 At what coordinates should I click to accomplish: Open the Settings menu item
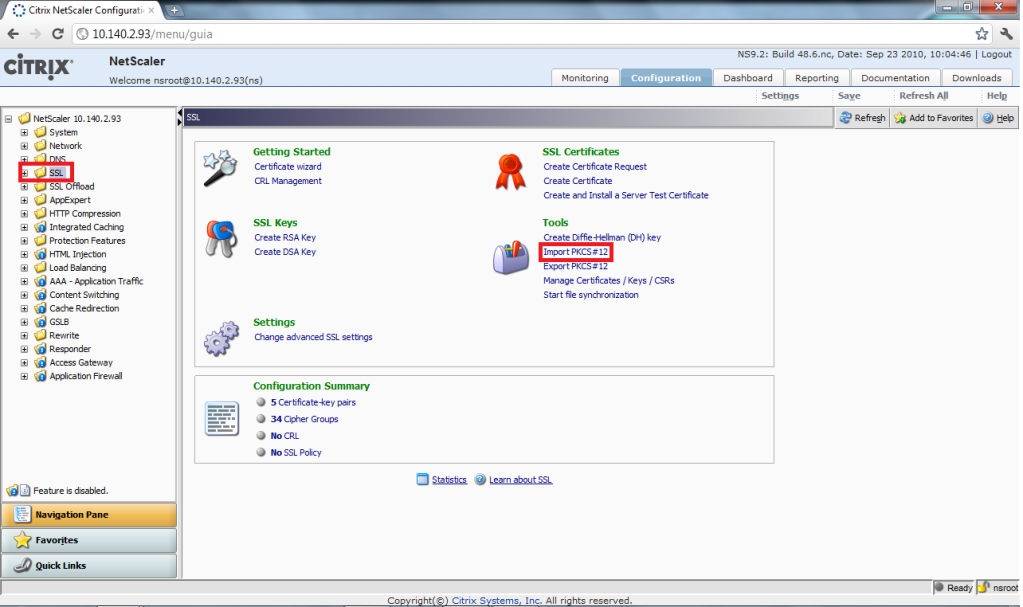780,96
